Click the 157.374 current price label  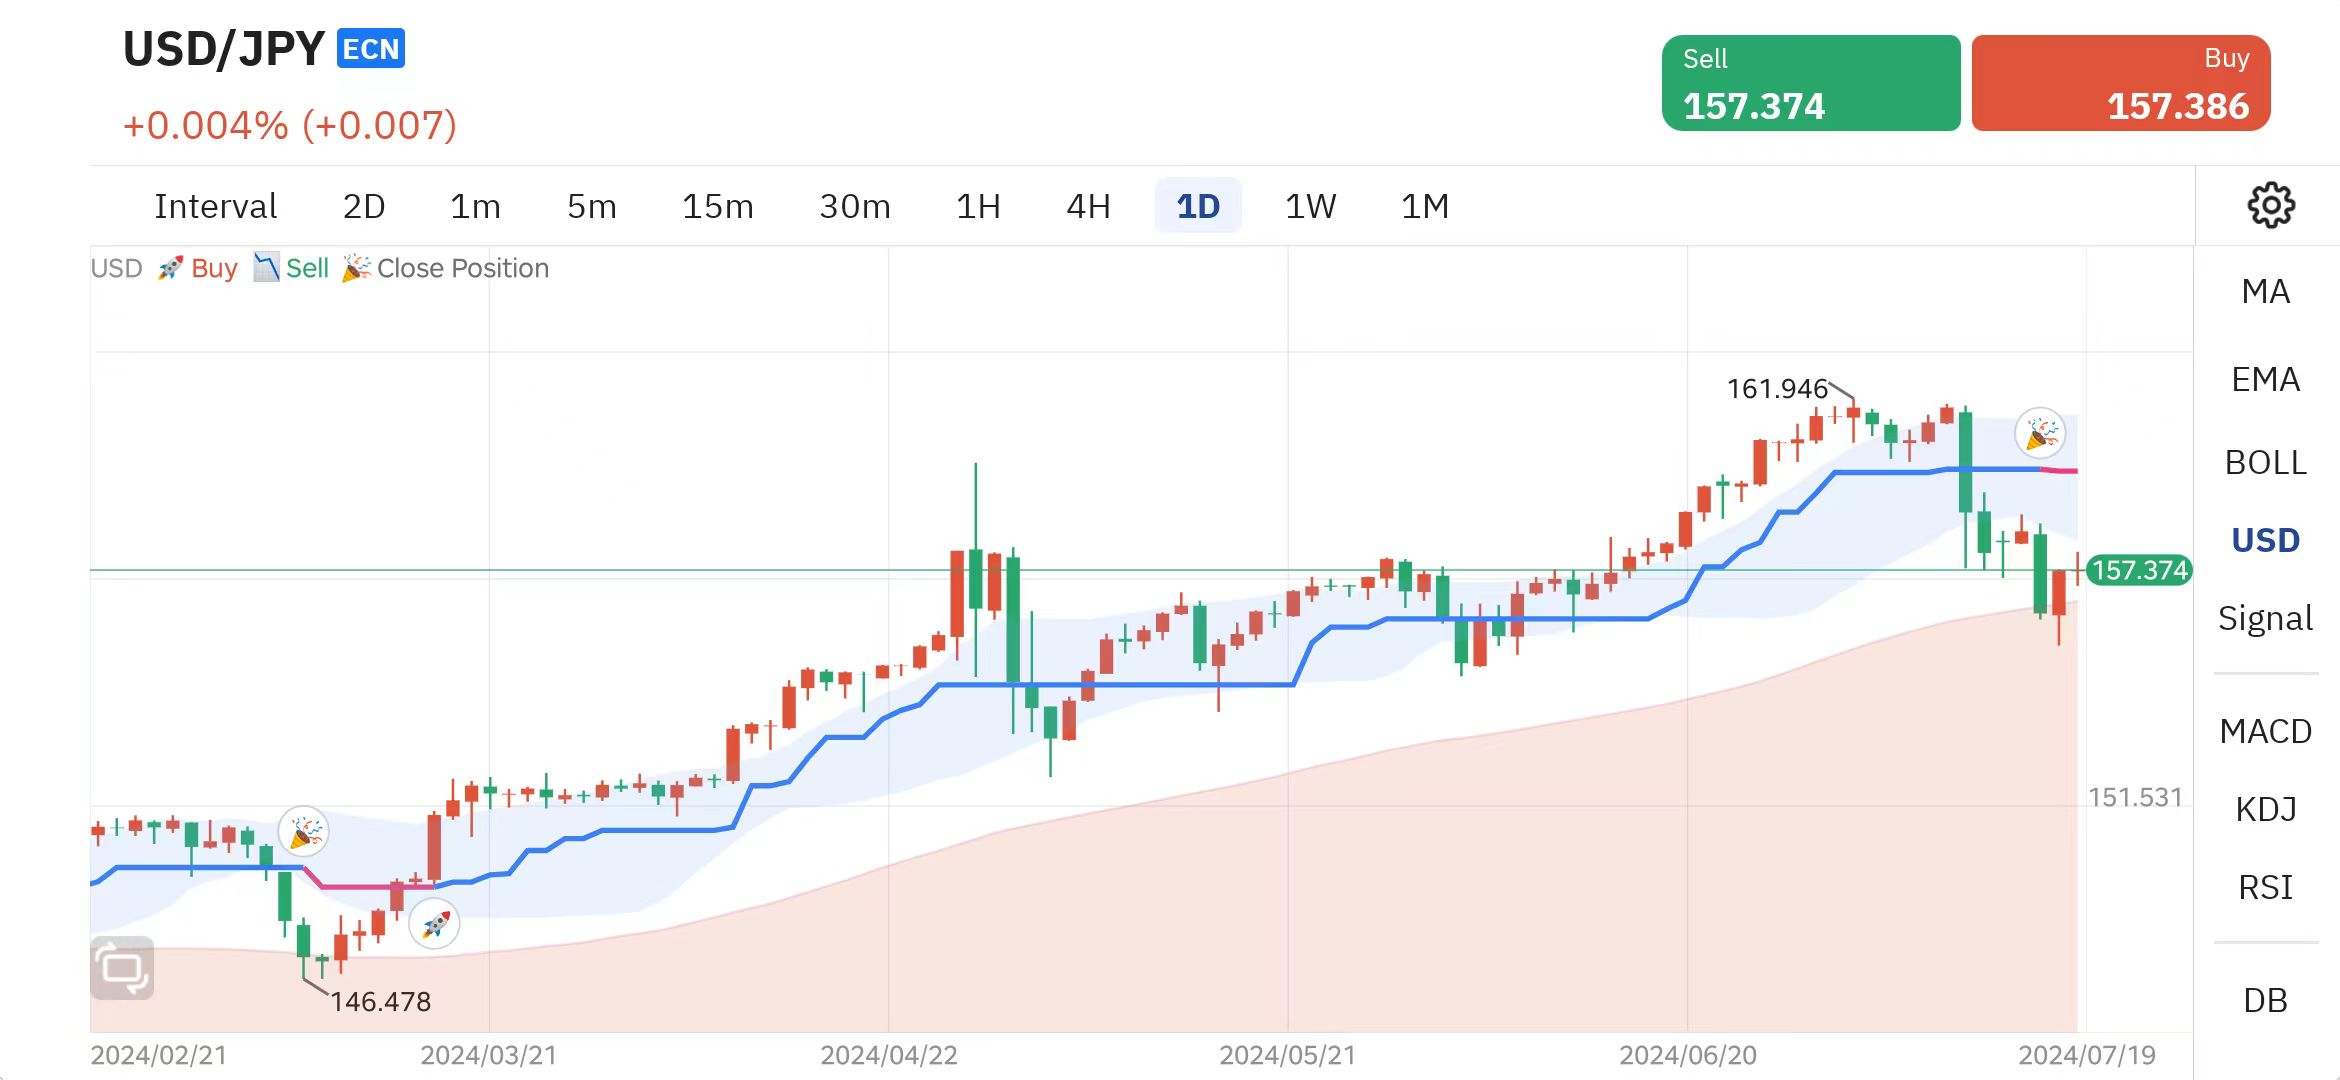2140,571
